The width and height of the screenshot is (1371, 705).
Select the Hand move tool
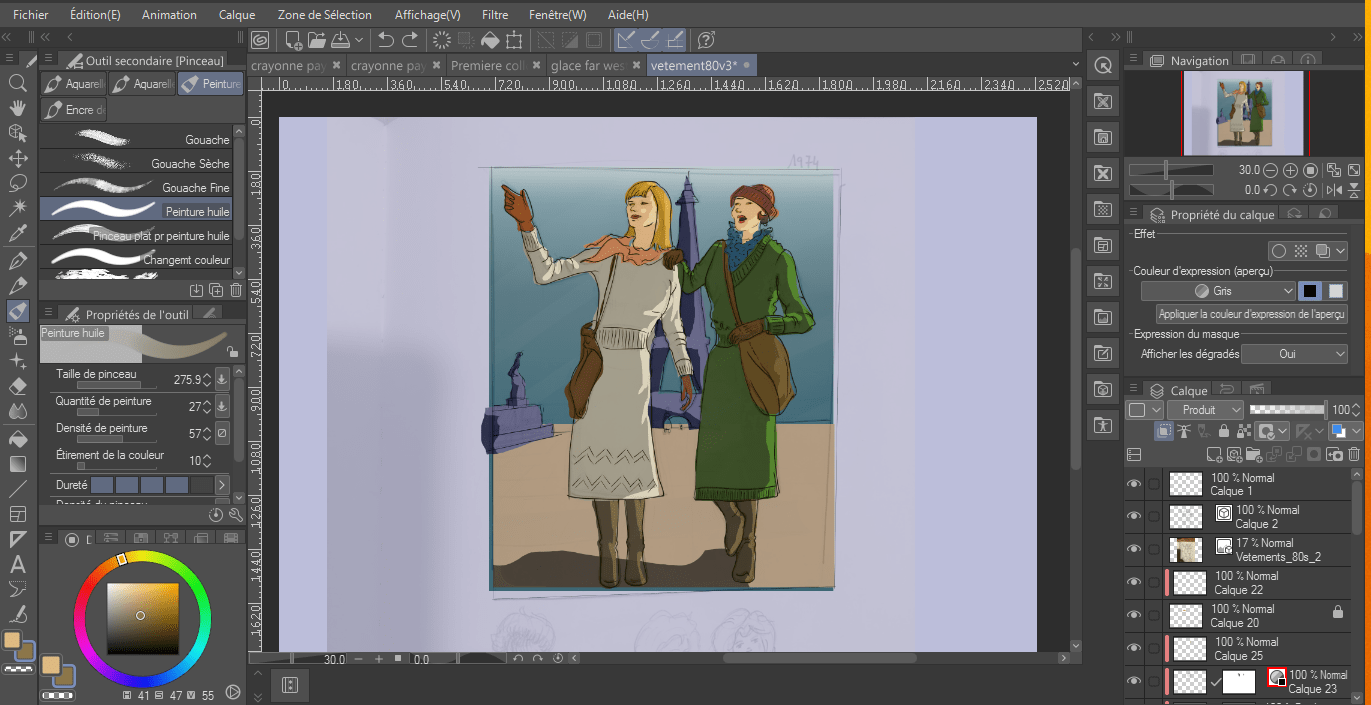click(17, 108)
